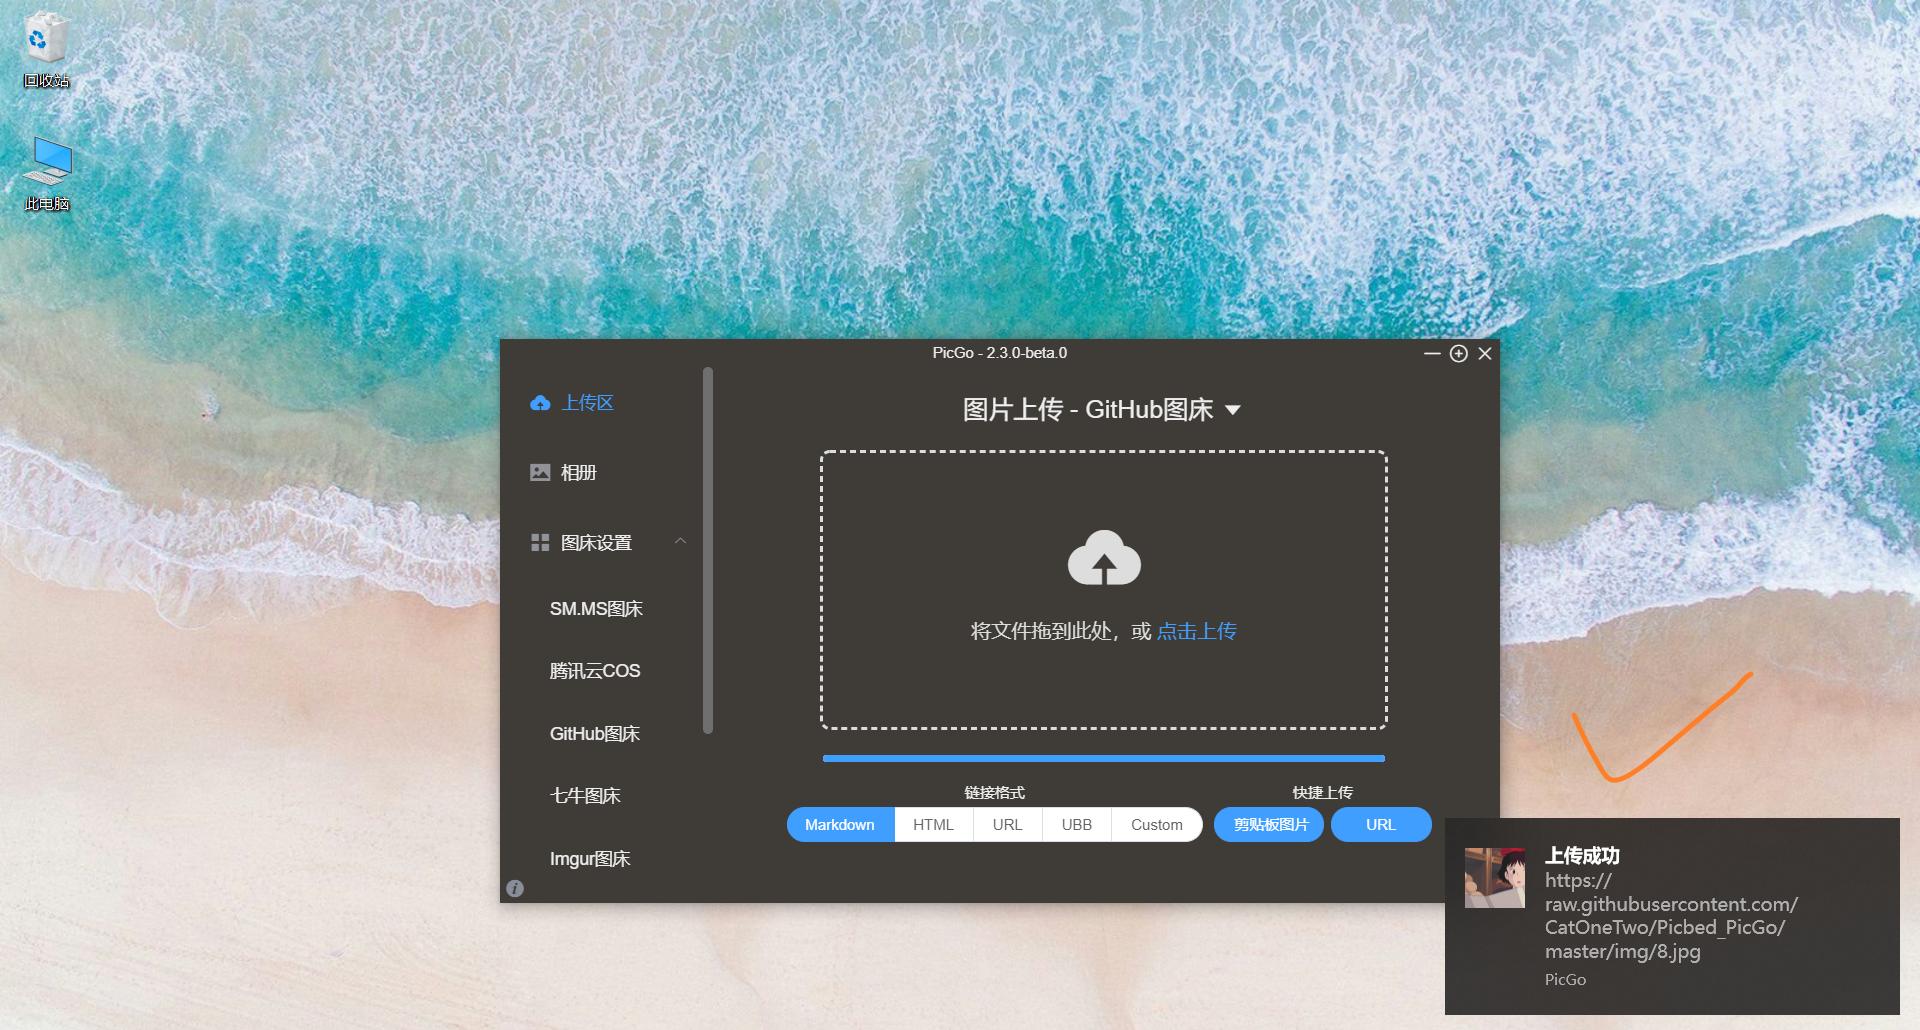Click the 剪贴板图片 quick upload button
Image resolution: width=1920 pixels, height=1030 pixels.
click(1270, 825)
